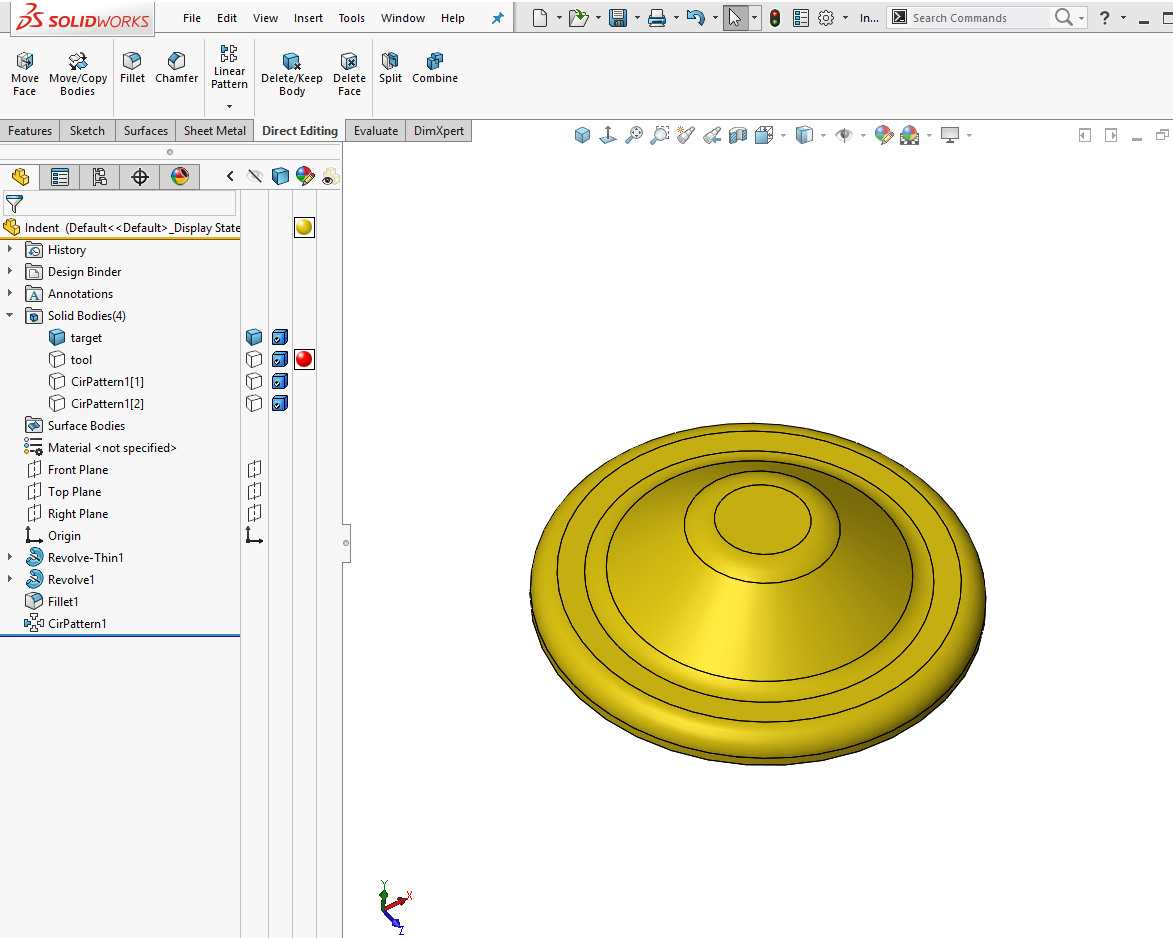The height and width of the screenshot is (938, 1173).
Task: Click the yellow part appearance swatch
Action: coord(304,227)
